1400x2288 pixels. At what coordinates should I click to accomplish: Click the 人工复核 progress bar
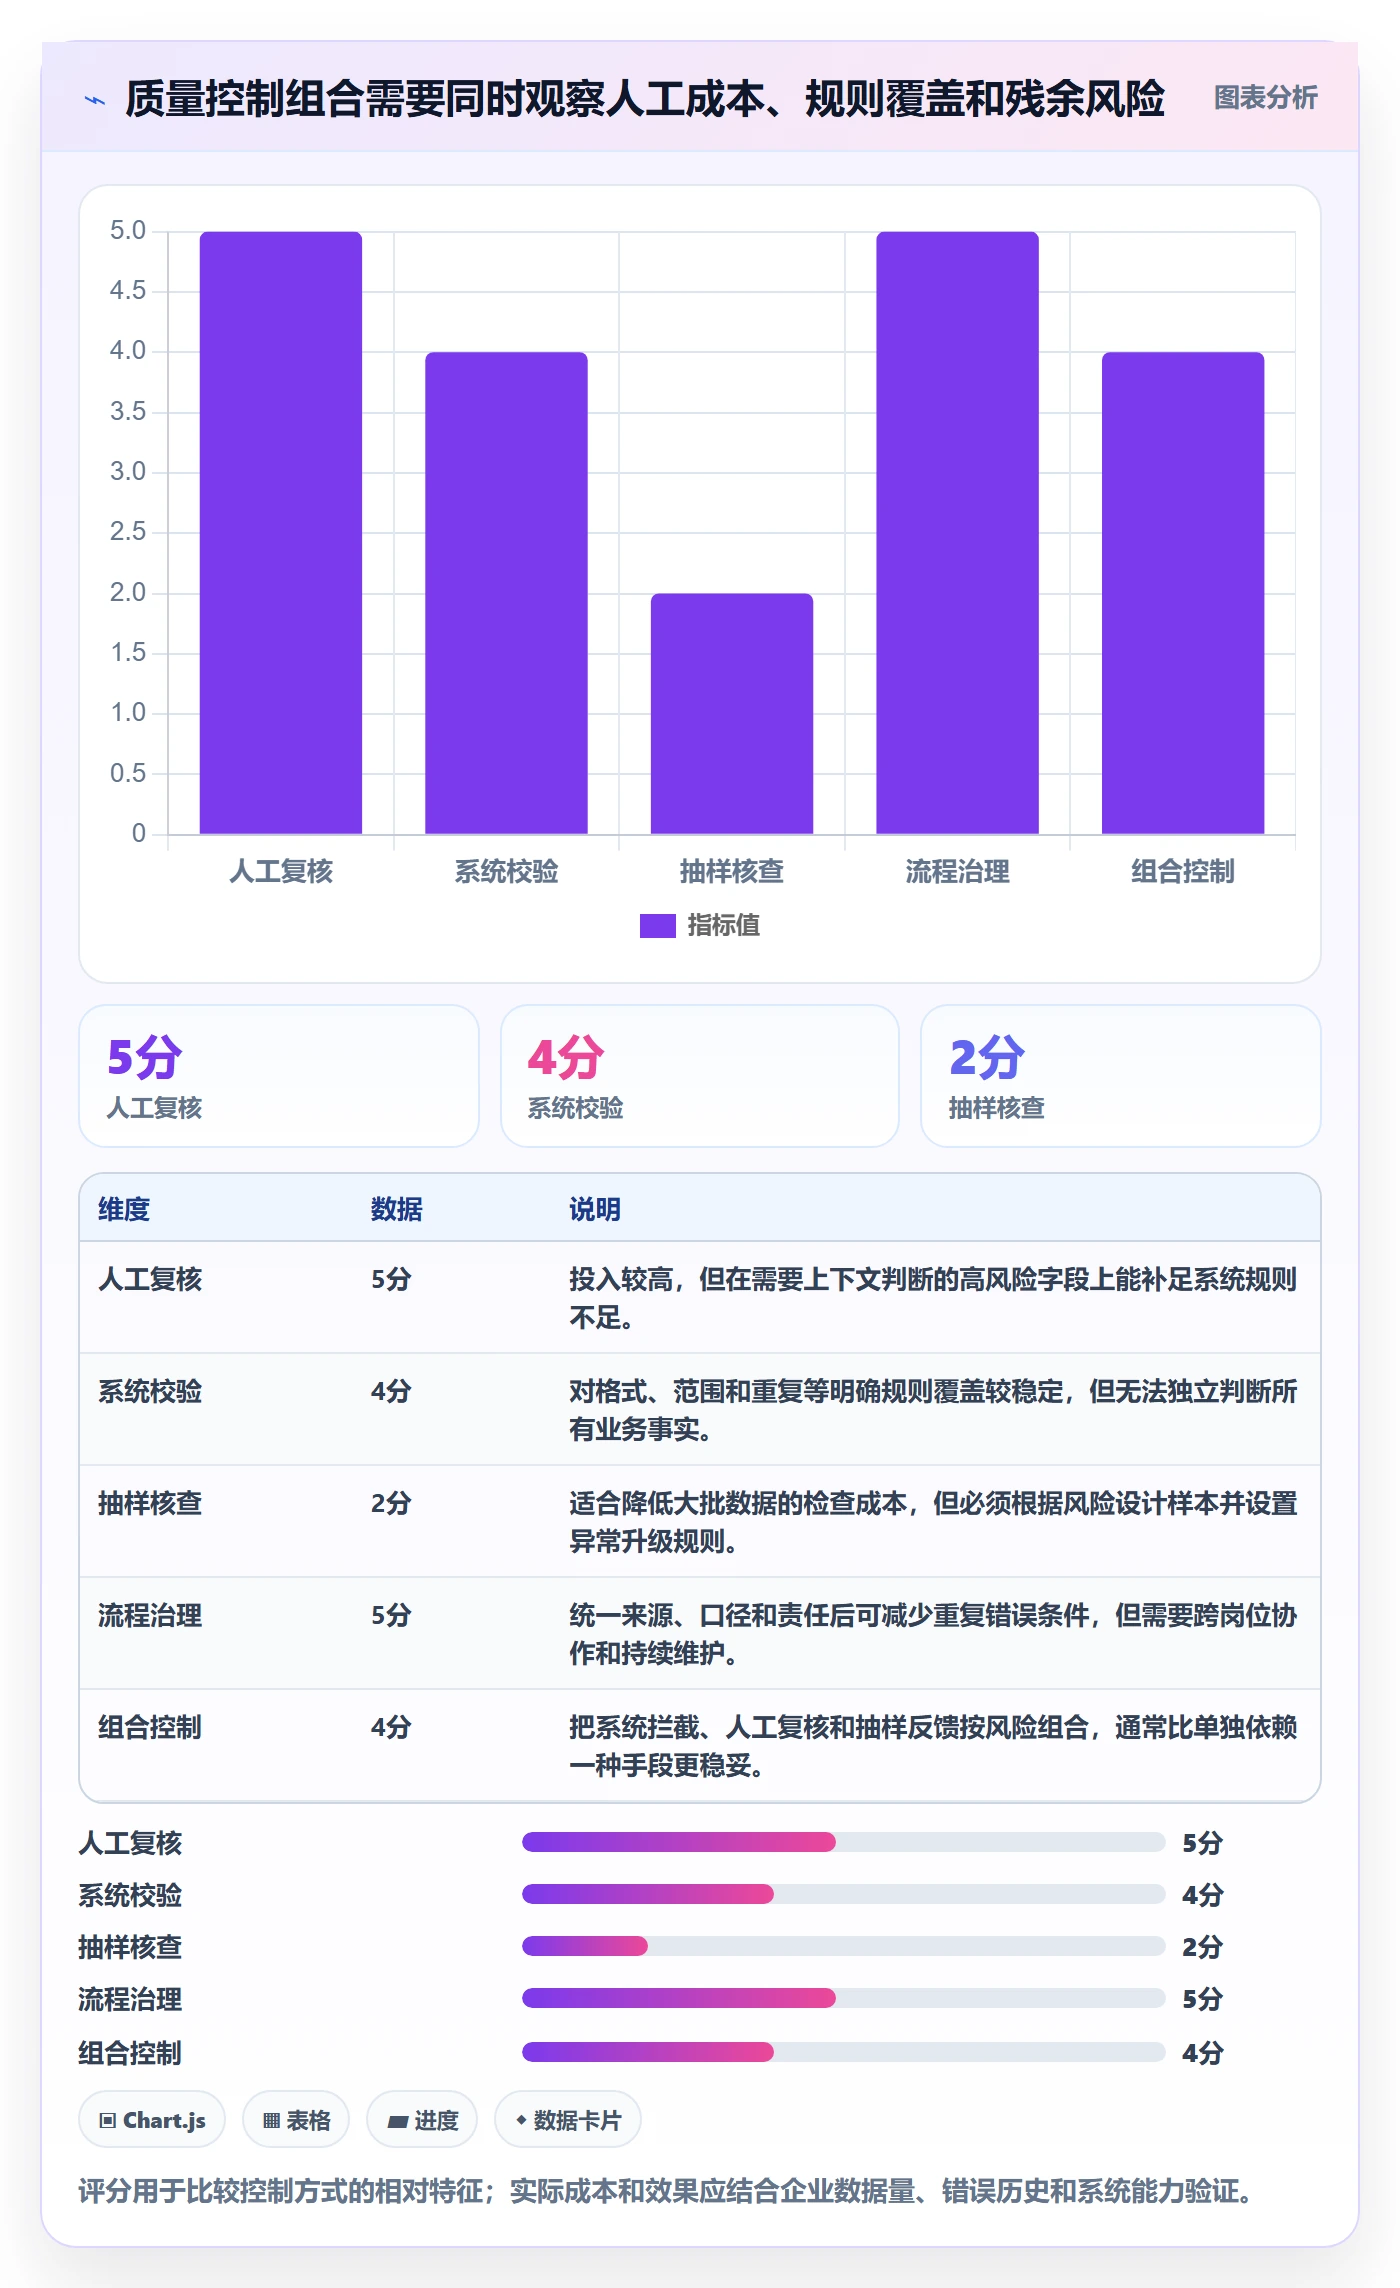[x=843, y=1842]
